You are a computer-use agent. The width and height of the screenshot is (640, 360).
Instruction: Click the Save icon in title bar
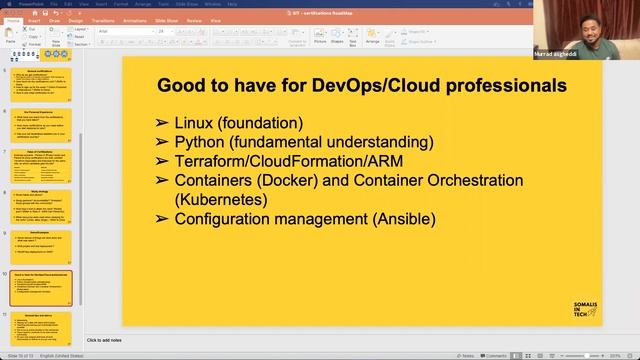(x=45, y=13)
